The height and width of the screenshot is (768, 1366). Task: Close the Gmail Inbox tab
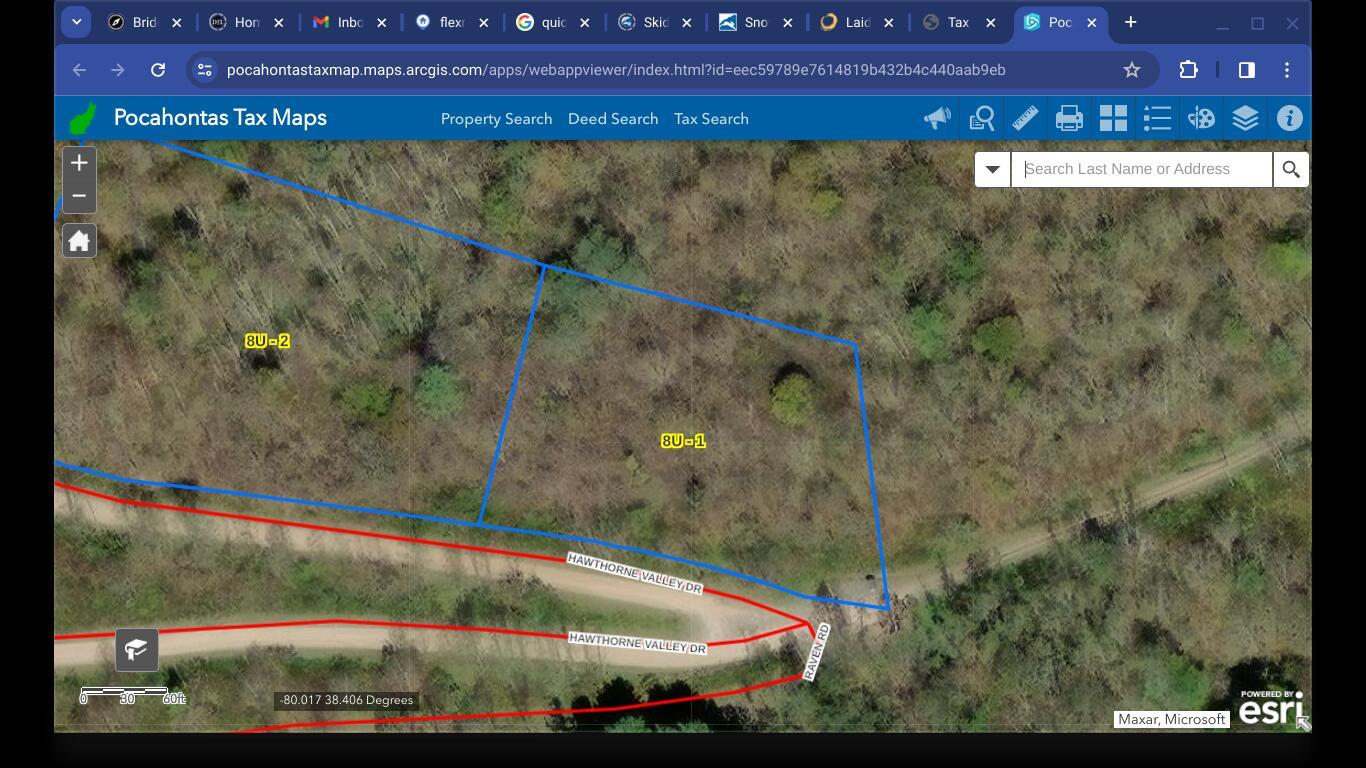click(x=381, y=22)
